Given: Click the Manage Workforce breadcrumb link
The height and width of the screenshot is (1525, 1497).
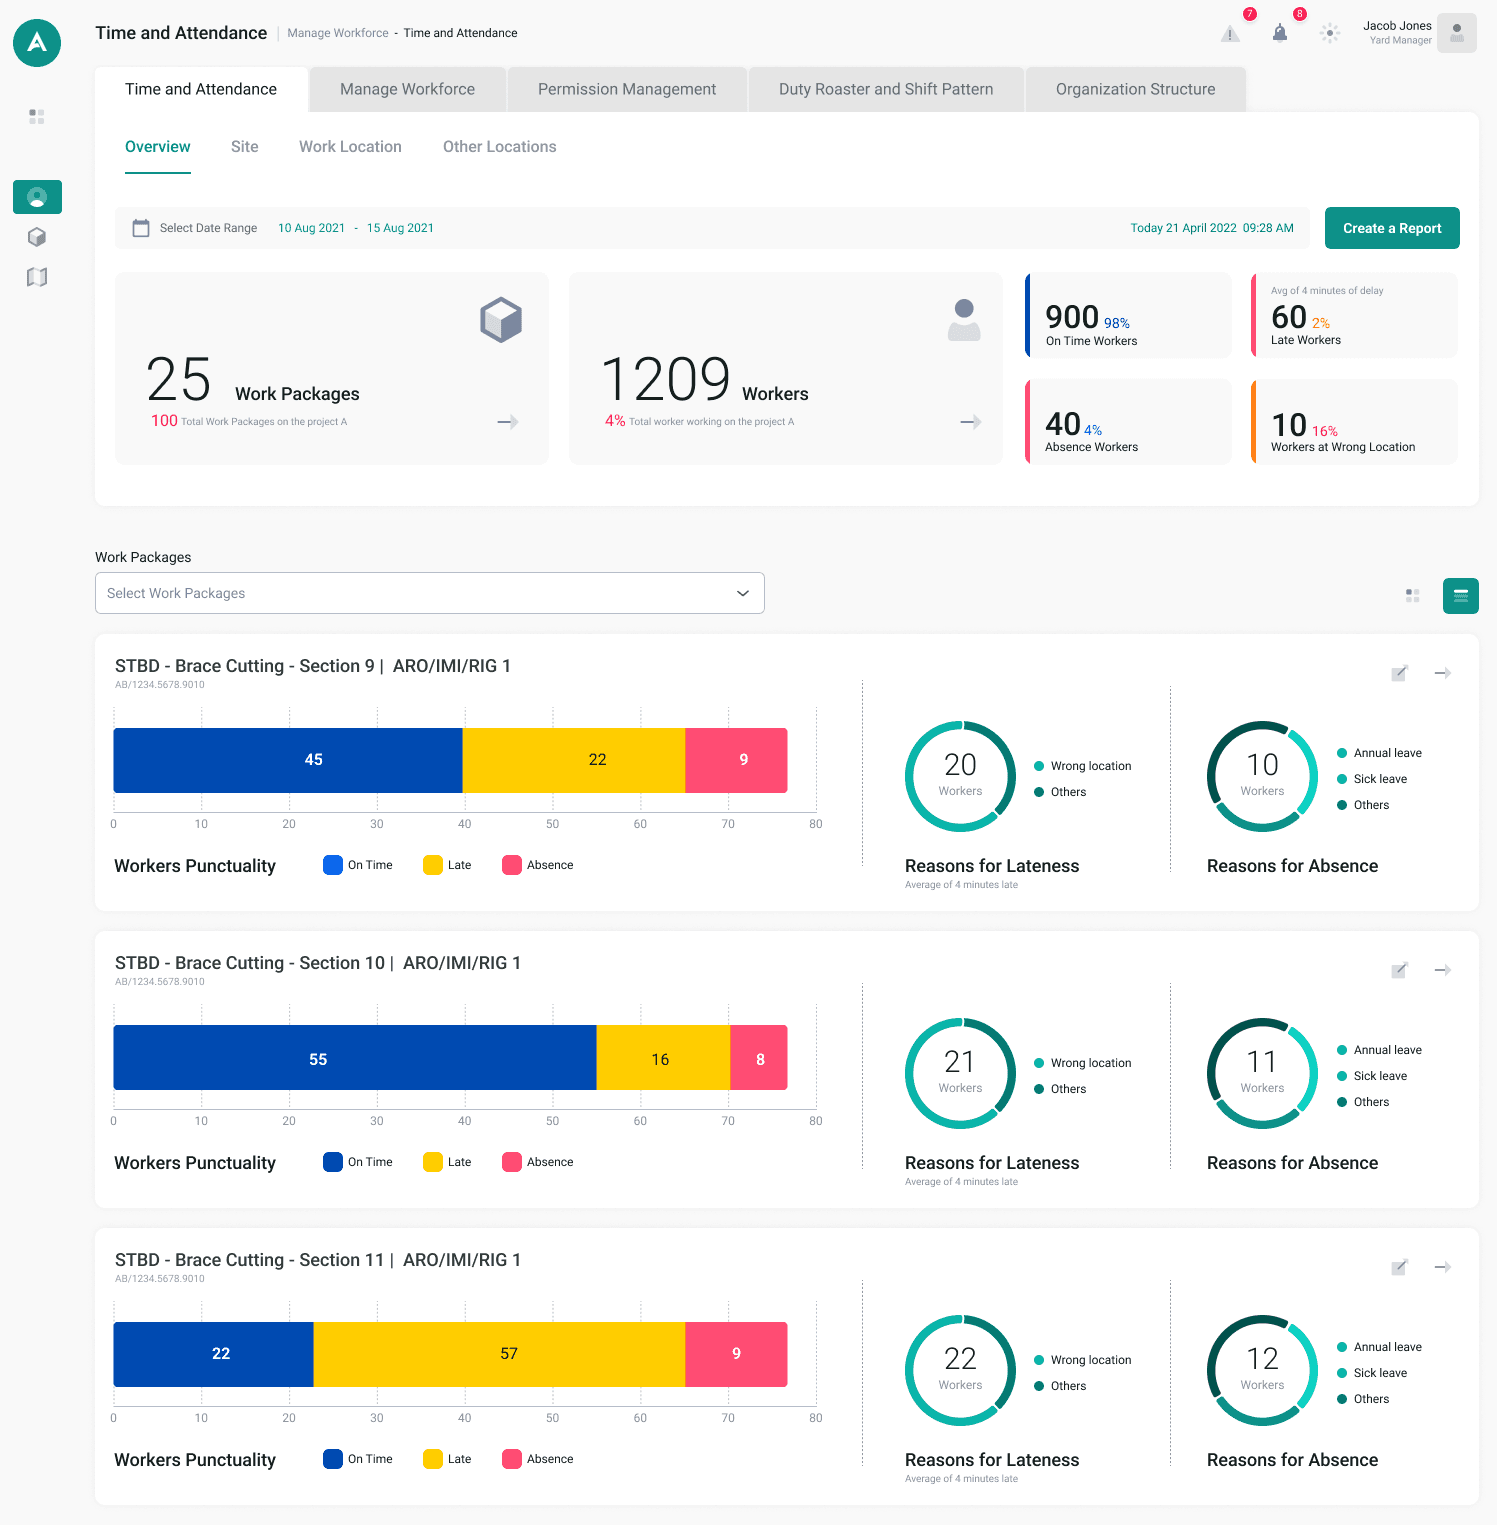Looking at the screenshot, I should click(x=338, y=33).
